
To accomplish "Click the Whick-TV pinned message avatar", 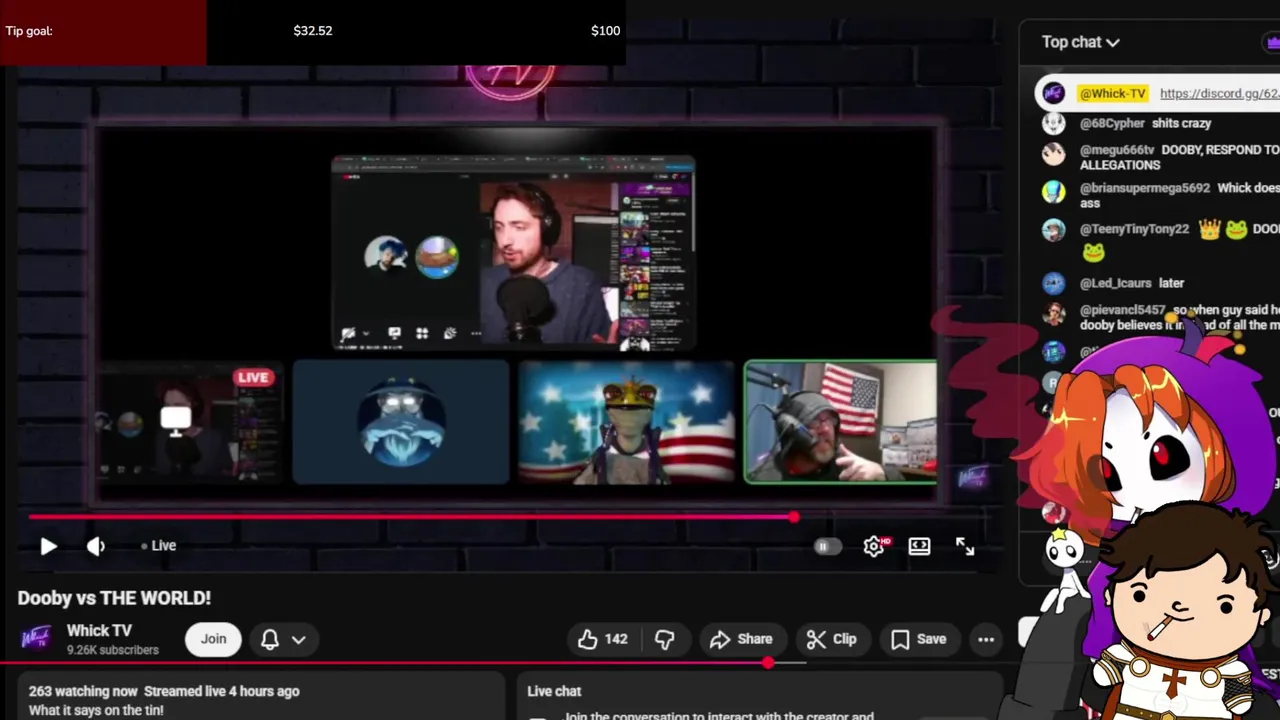I will (x=1054, y=93).
